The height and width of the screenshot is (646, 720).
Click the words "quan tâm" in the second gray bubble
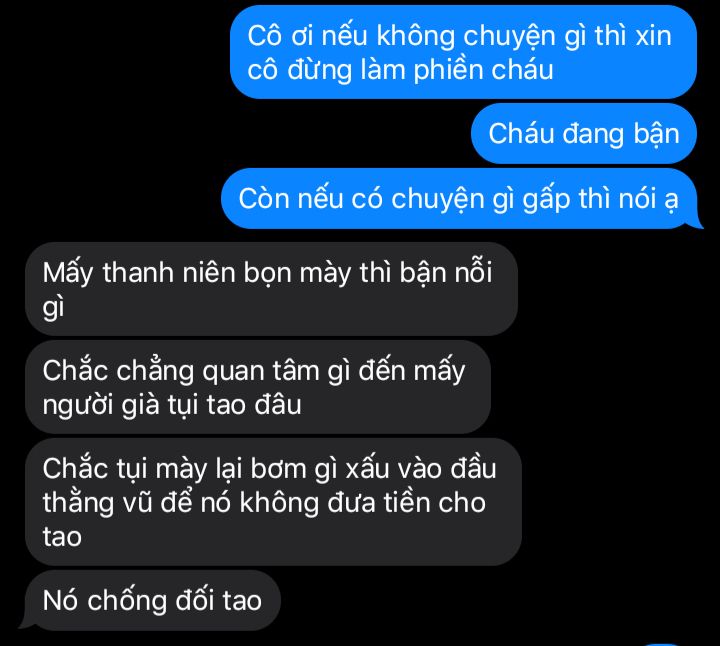(x=260, y=371)
